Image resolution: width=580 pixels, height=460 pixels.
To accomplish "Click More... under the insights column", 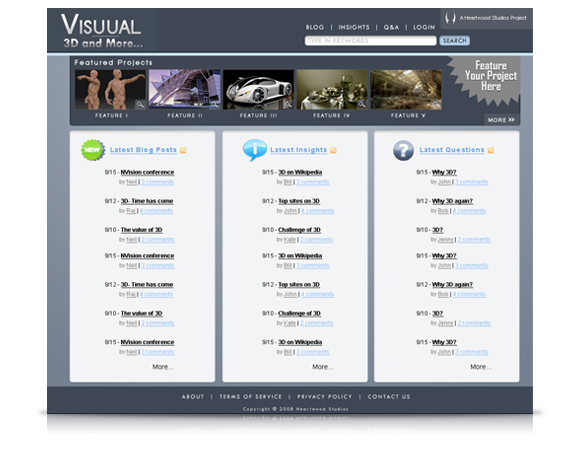I will tap(323, 367).
